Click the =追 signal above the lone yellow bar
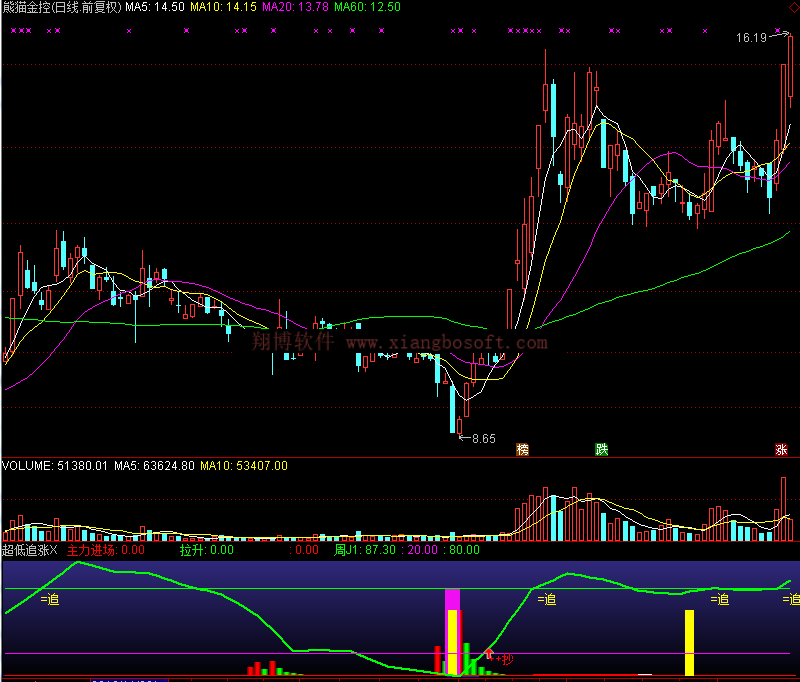The width and height of the screenshot is (800, 682). pos(720,599)
